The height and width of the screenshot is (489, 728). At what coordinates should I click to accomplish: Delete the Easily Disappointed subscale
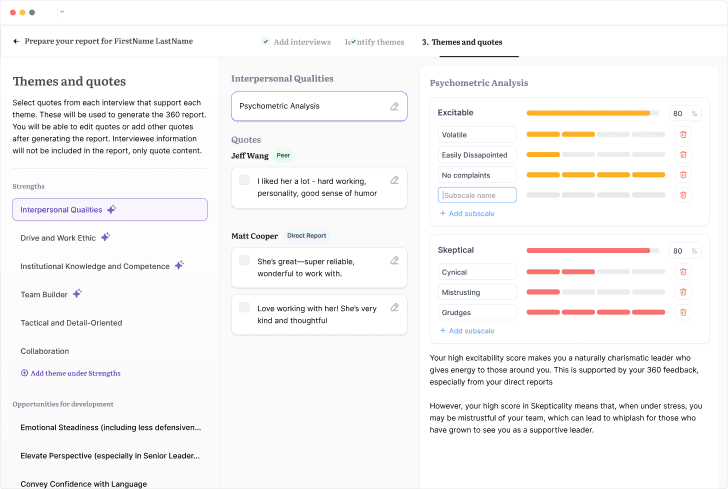coord(683,154)
